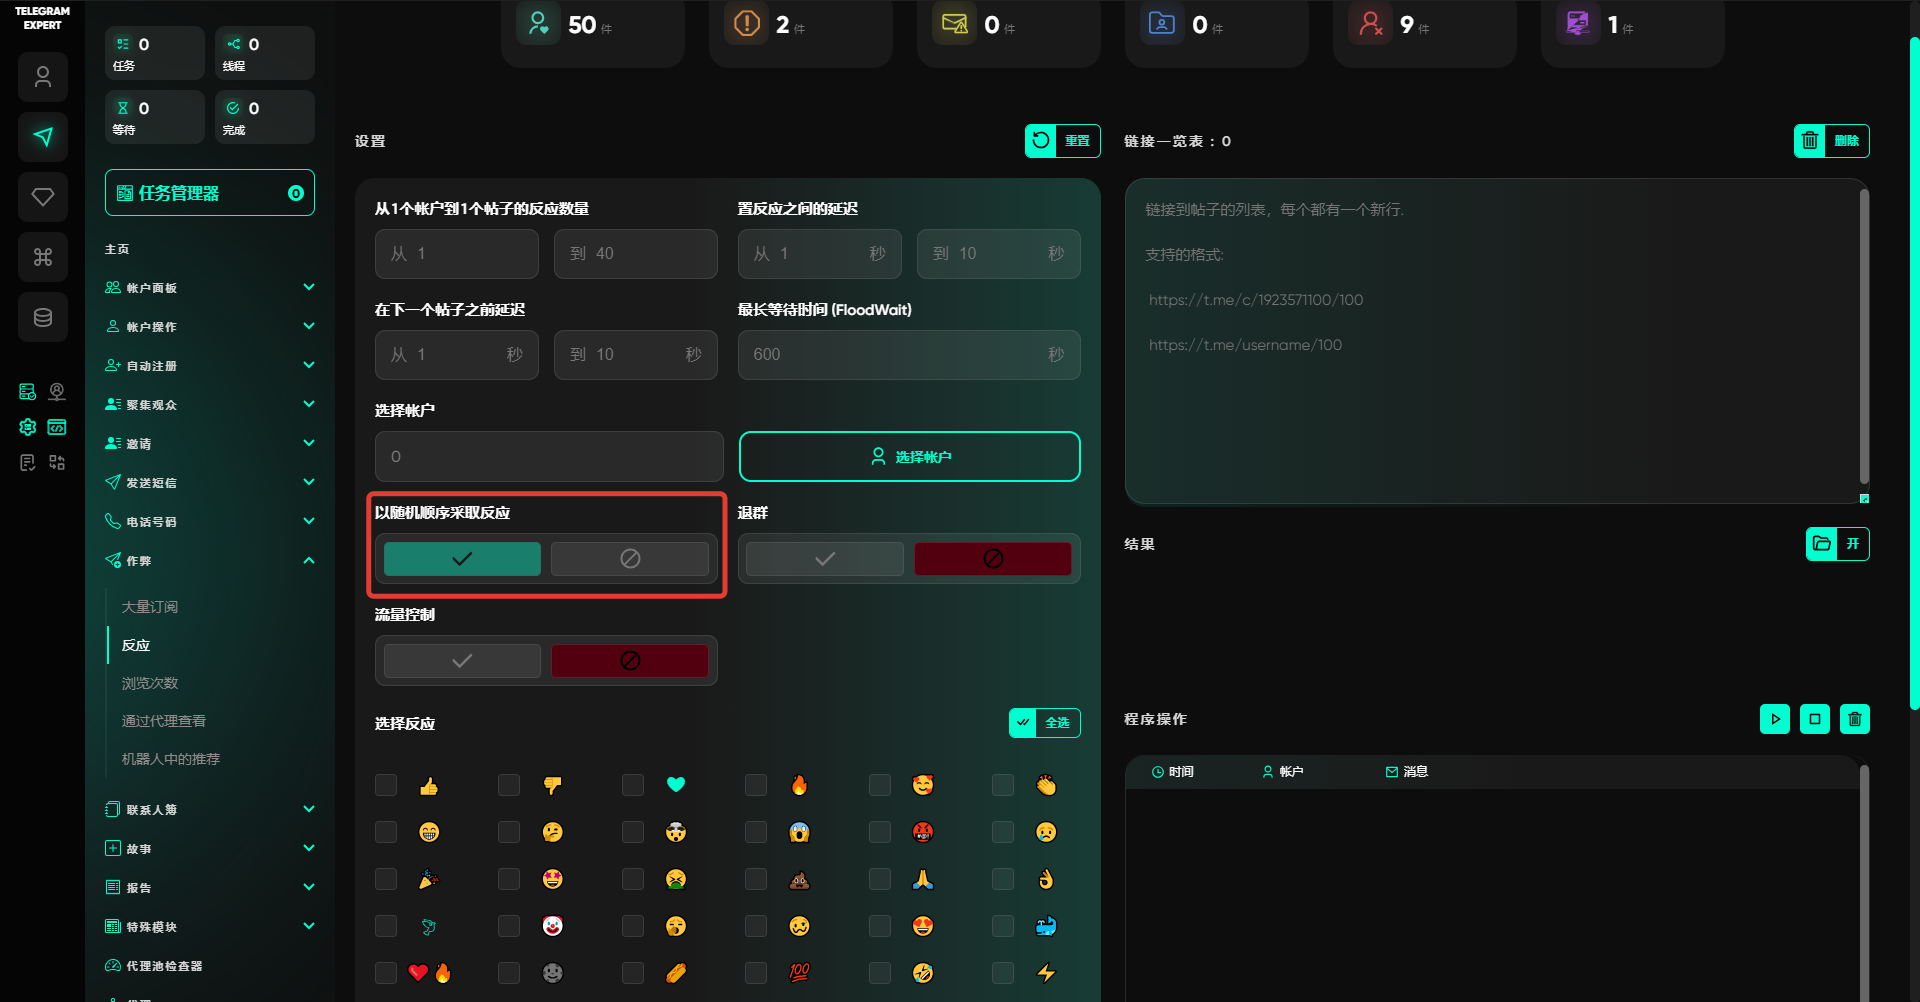1920x1002 pixels.
Task: Open the user profile icon in left sidebar
Action: pos(43,77)
